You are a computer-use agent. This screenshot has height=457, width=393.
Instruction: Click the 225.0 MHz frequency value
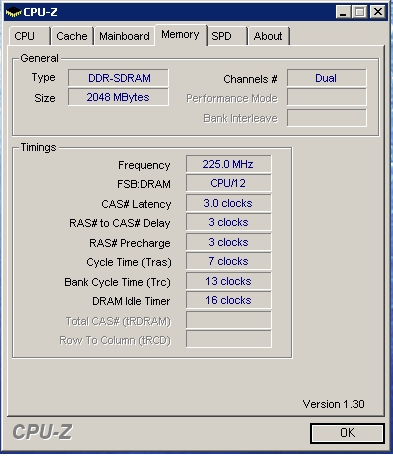(229, 164)
